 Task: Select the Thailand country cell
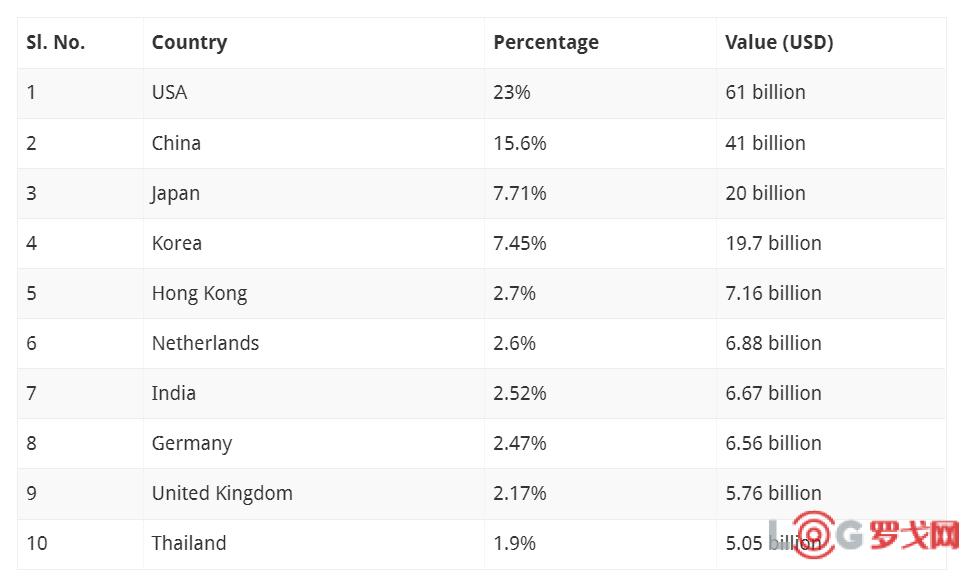tap(189, 543)
